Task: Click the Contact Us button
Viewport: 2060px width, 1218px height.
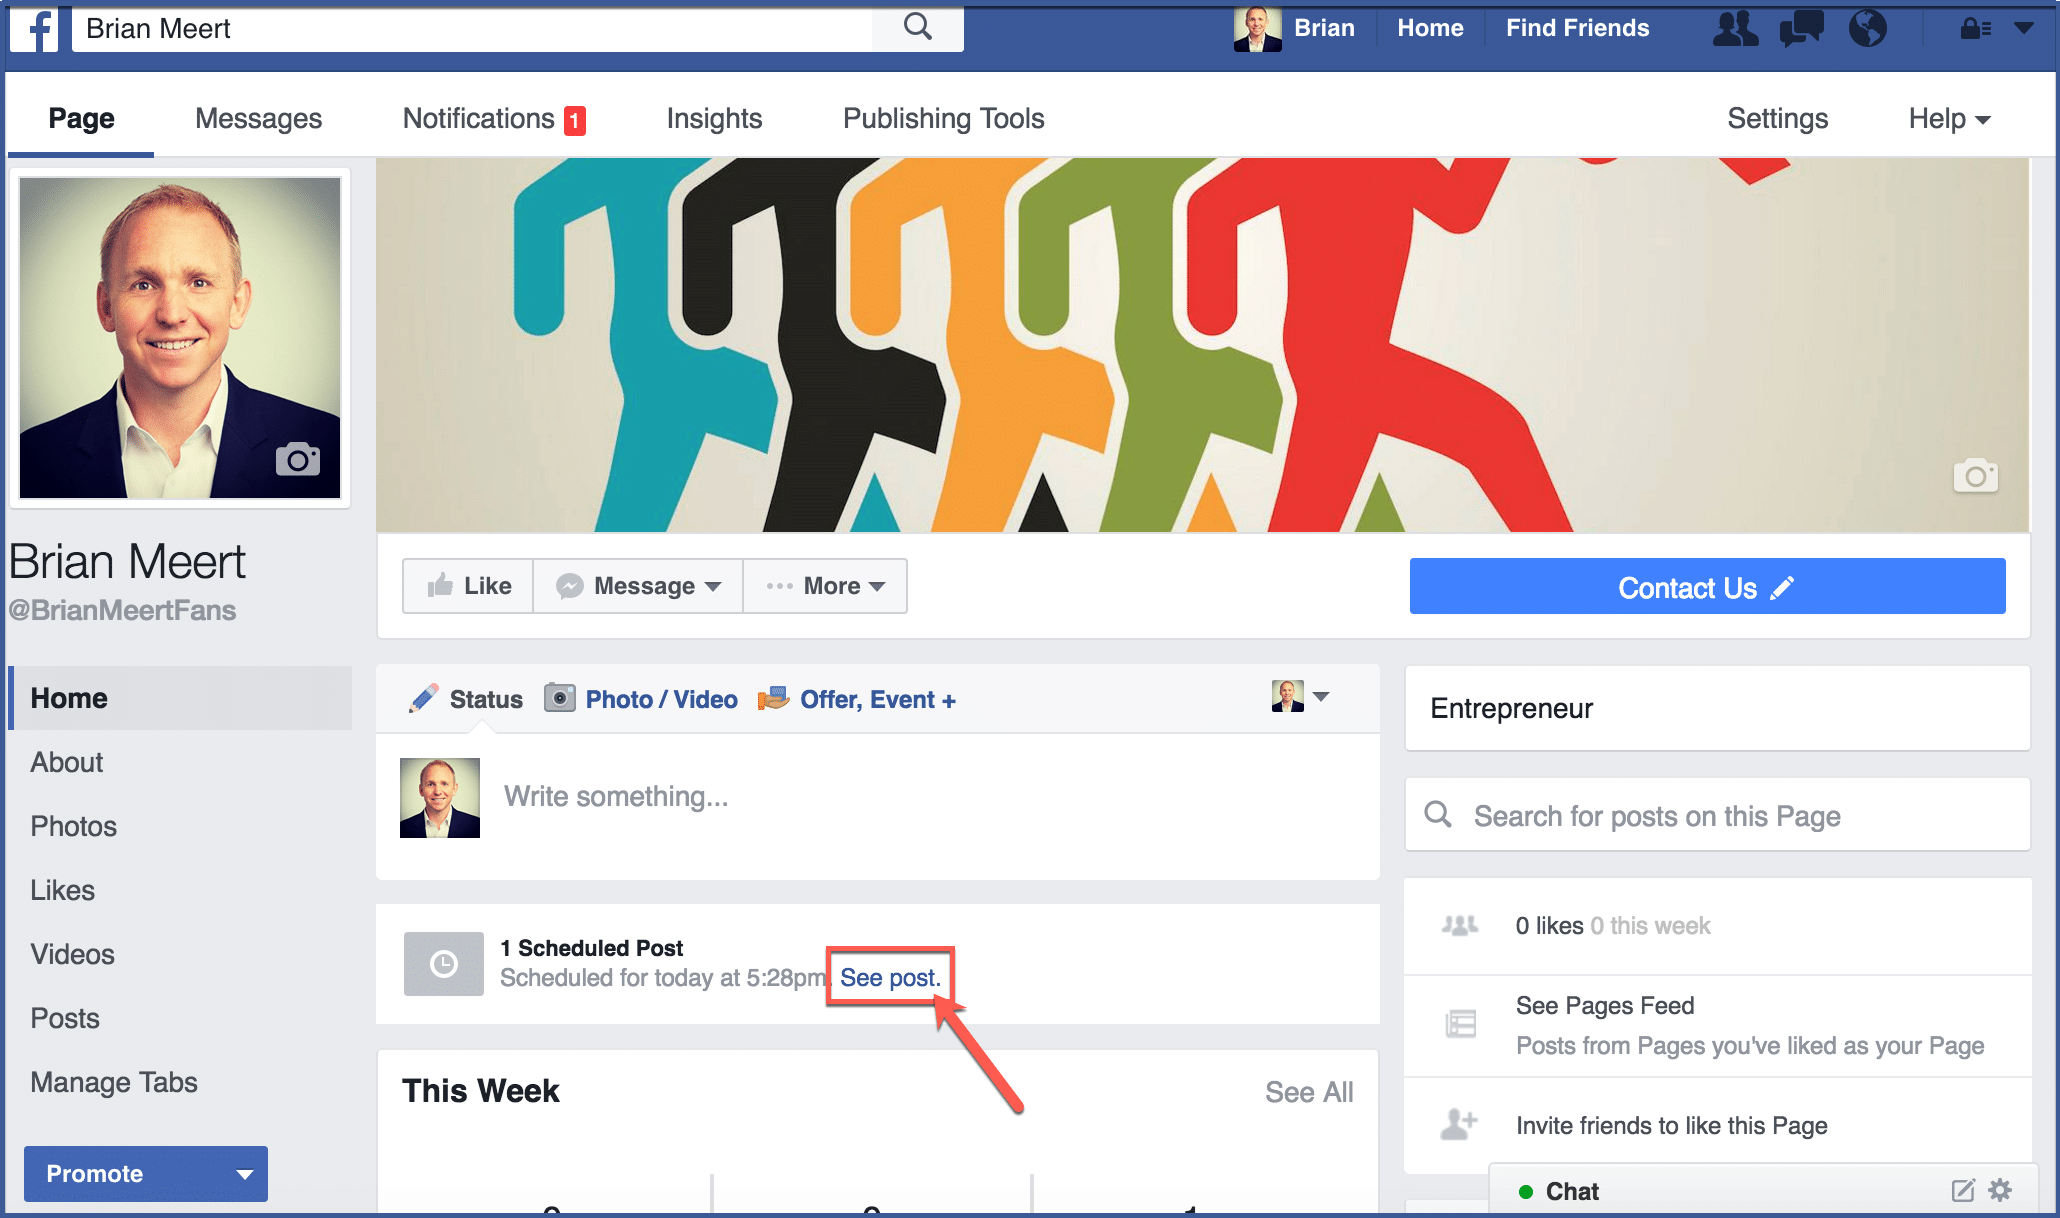Action: (x=1707, y=587)
